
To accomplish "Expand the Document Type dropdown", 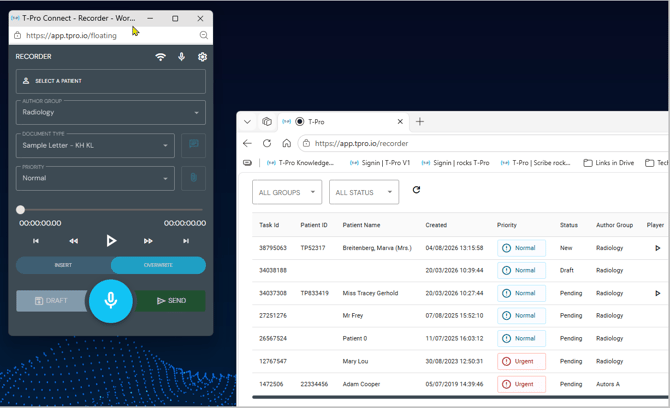I will pos(95,145).
